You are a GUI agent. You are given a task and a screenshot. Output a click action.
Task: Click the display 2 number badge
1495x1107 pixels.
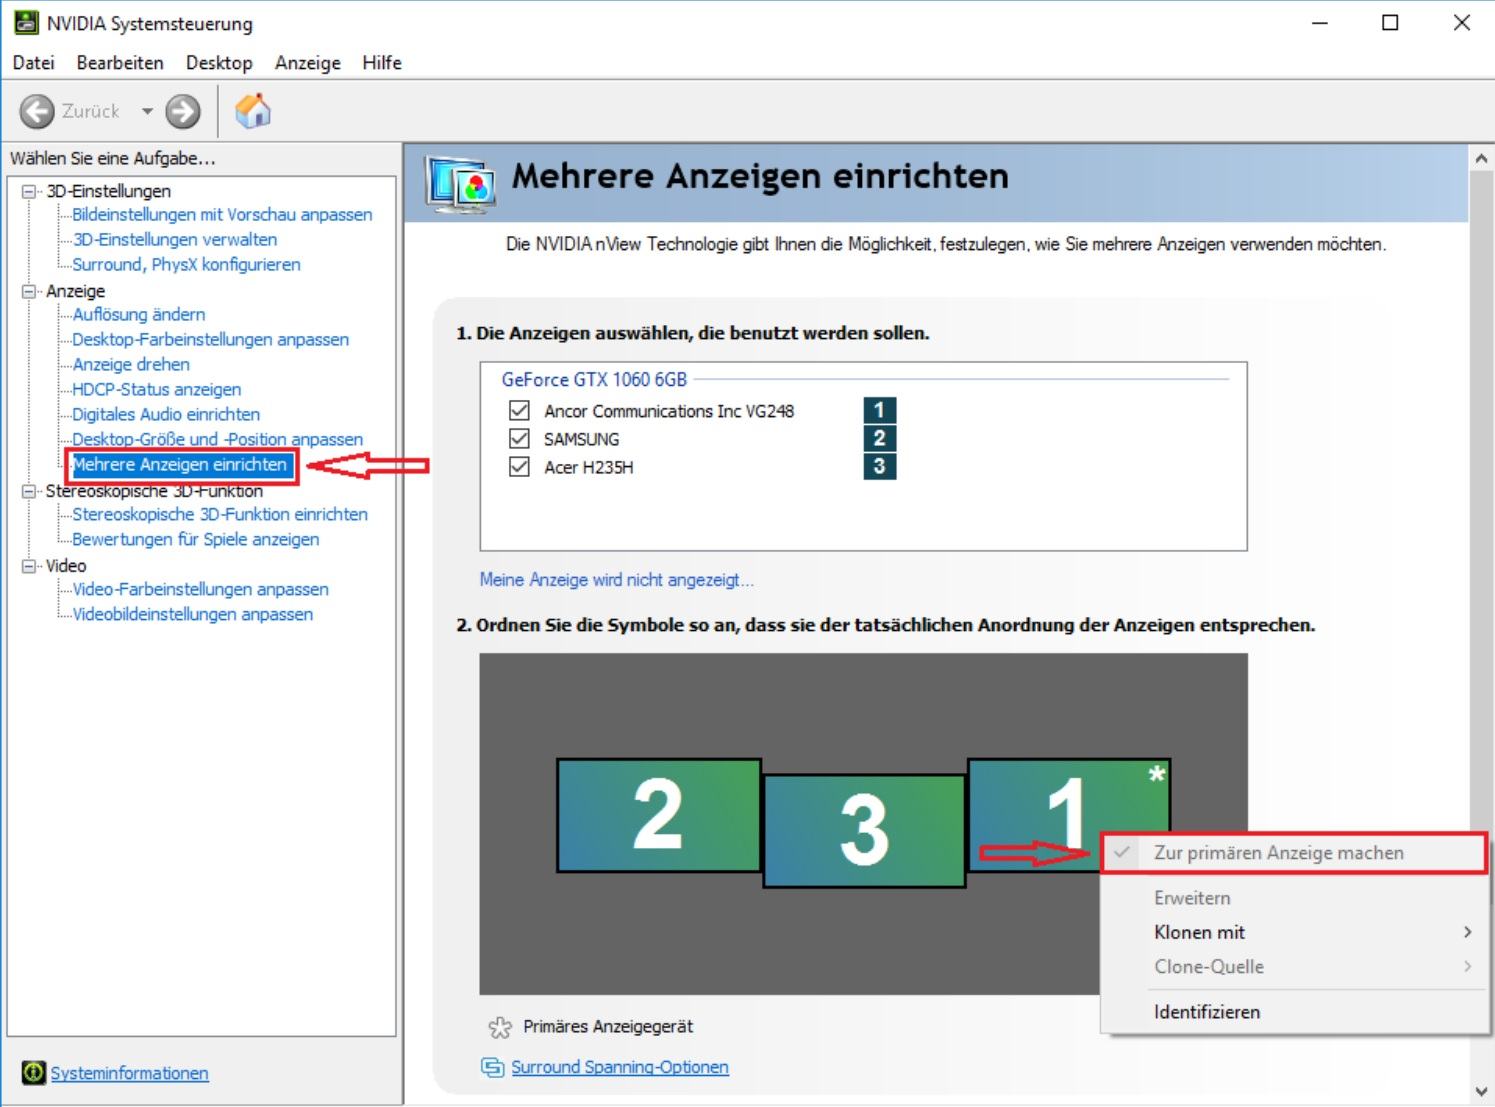(879, 438)
